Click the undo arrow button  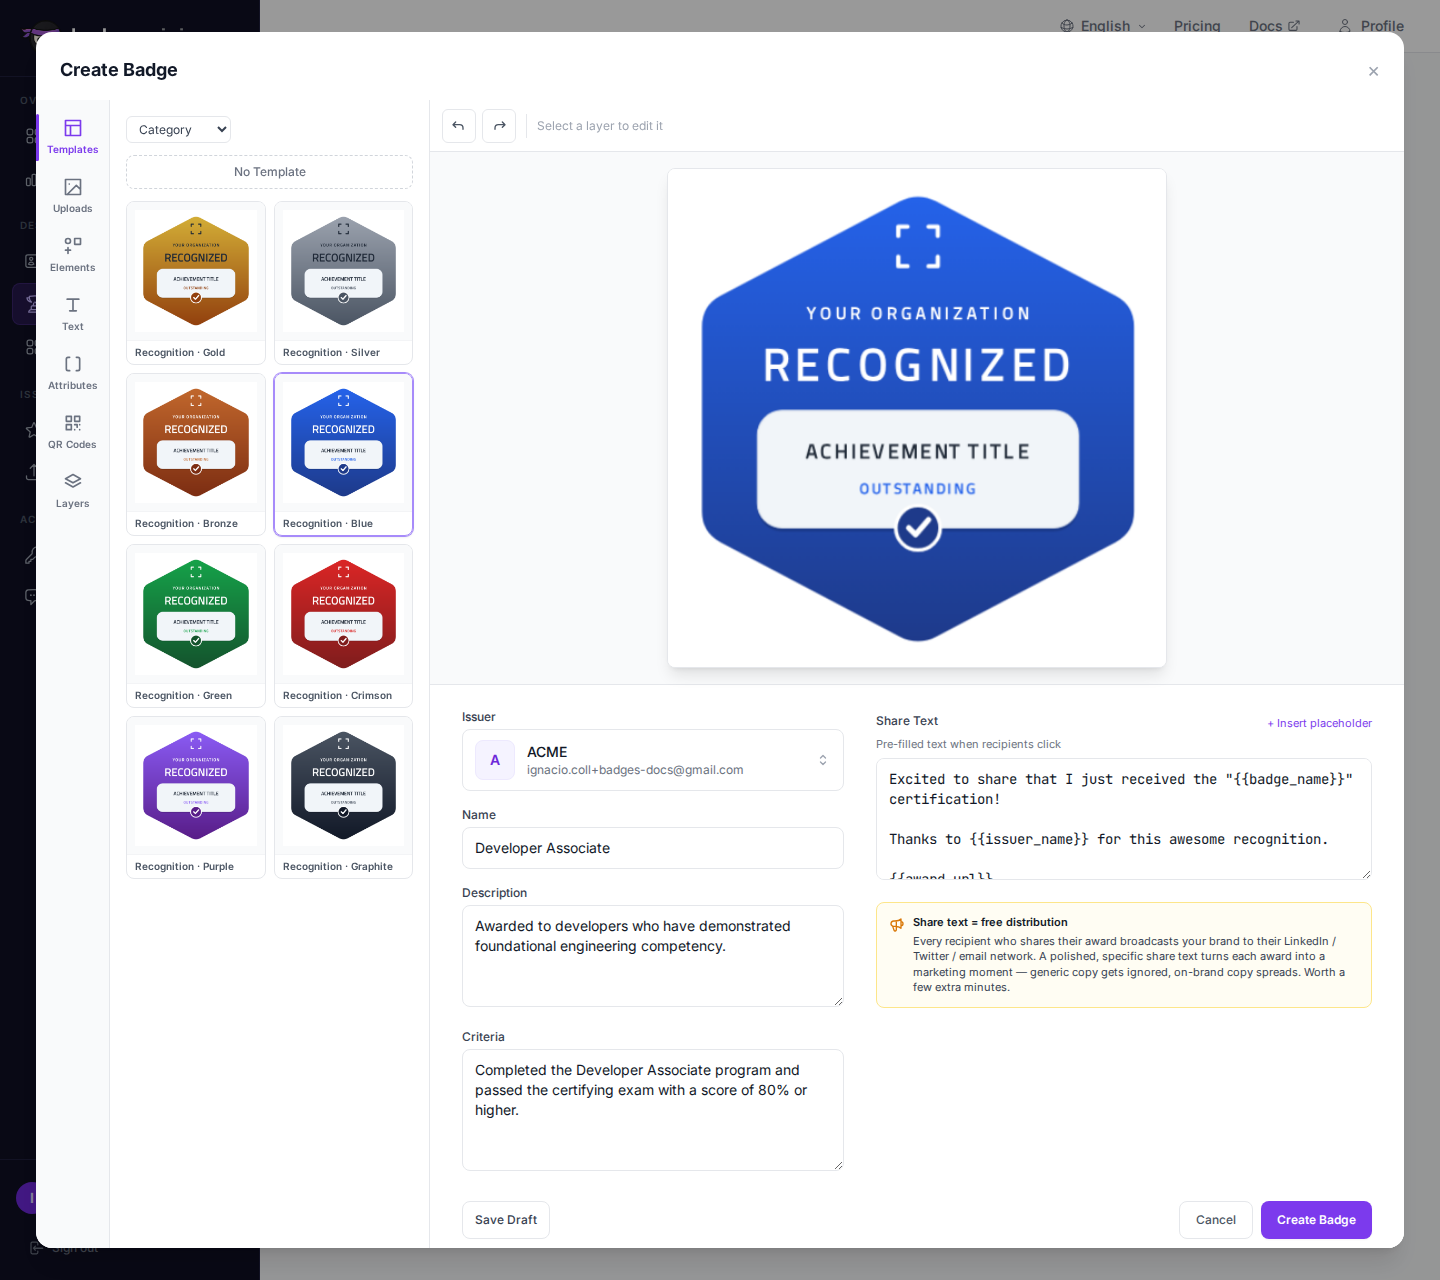[x=459, y=126]
